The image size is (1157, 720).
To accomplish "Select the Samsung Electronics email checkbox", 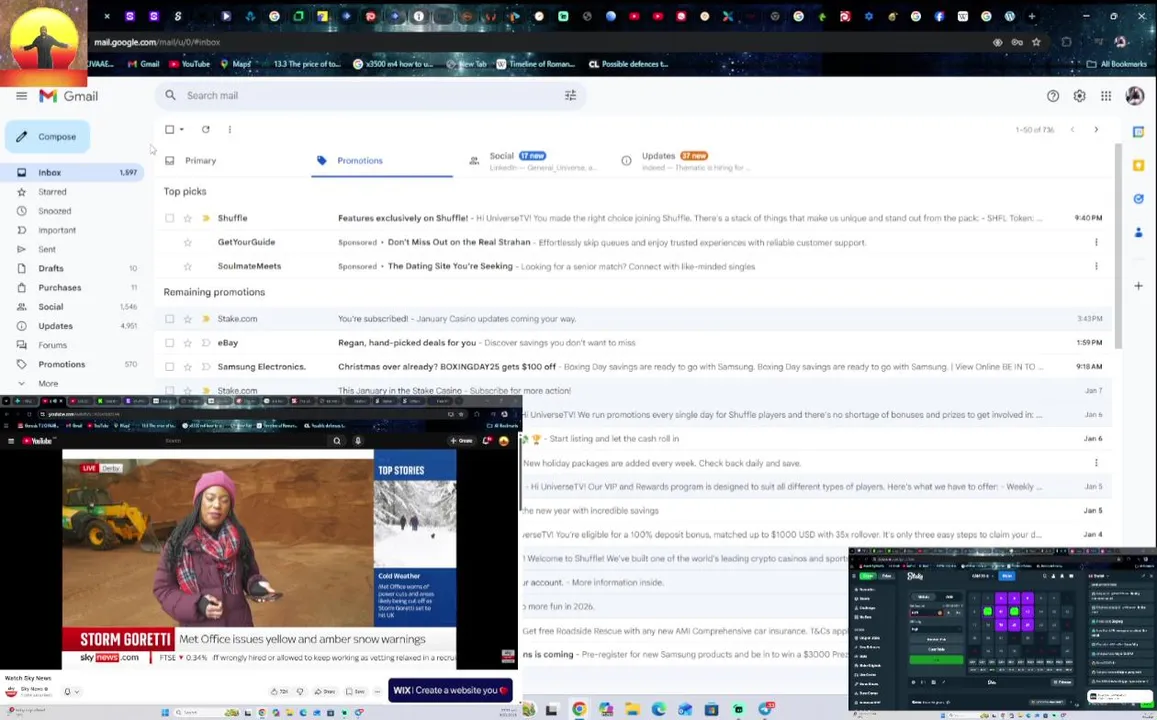I will [x=170, y=367].
